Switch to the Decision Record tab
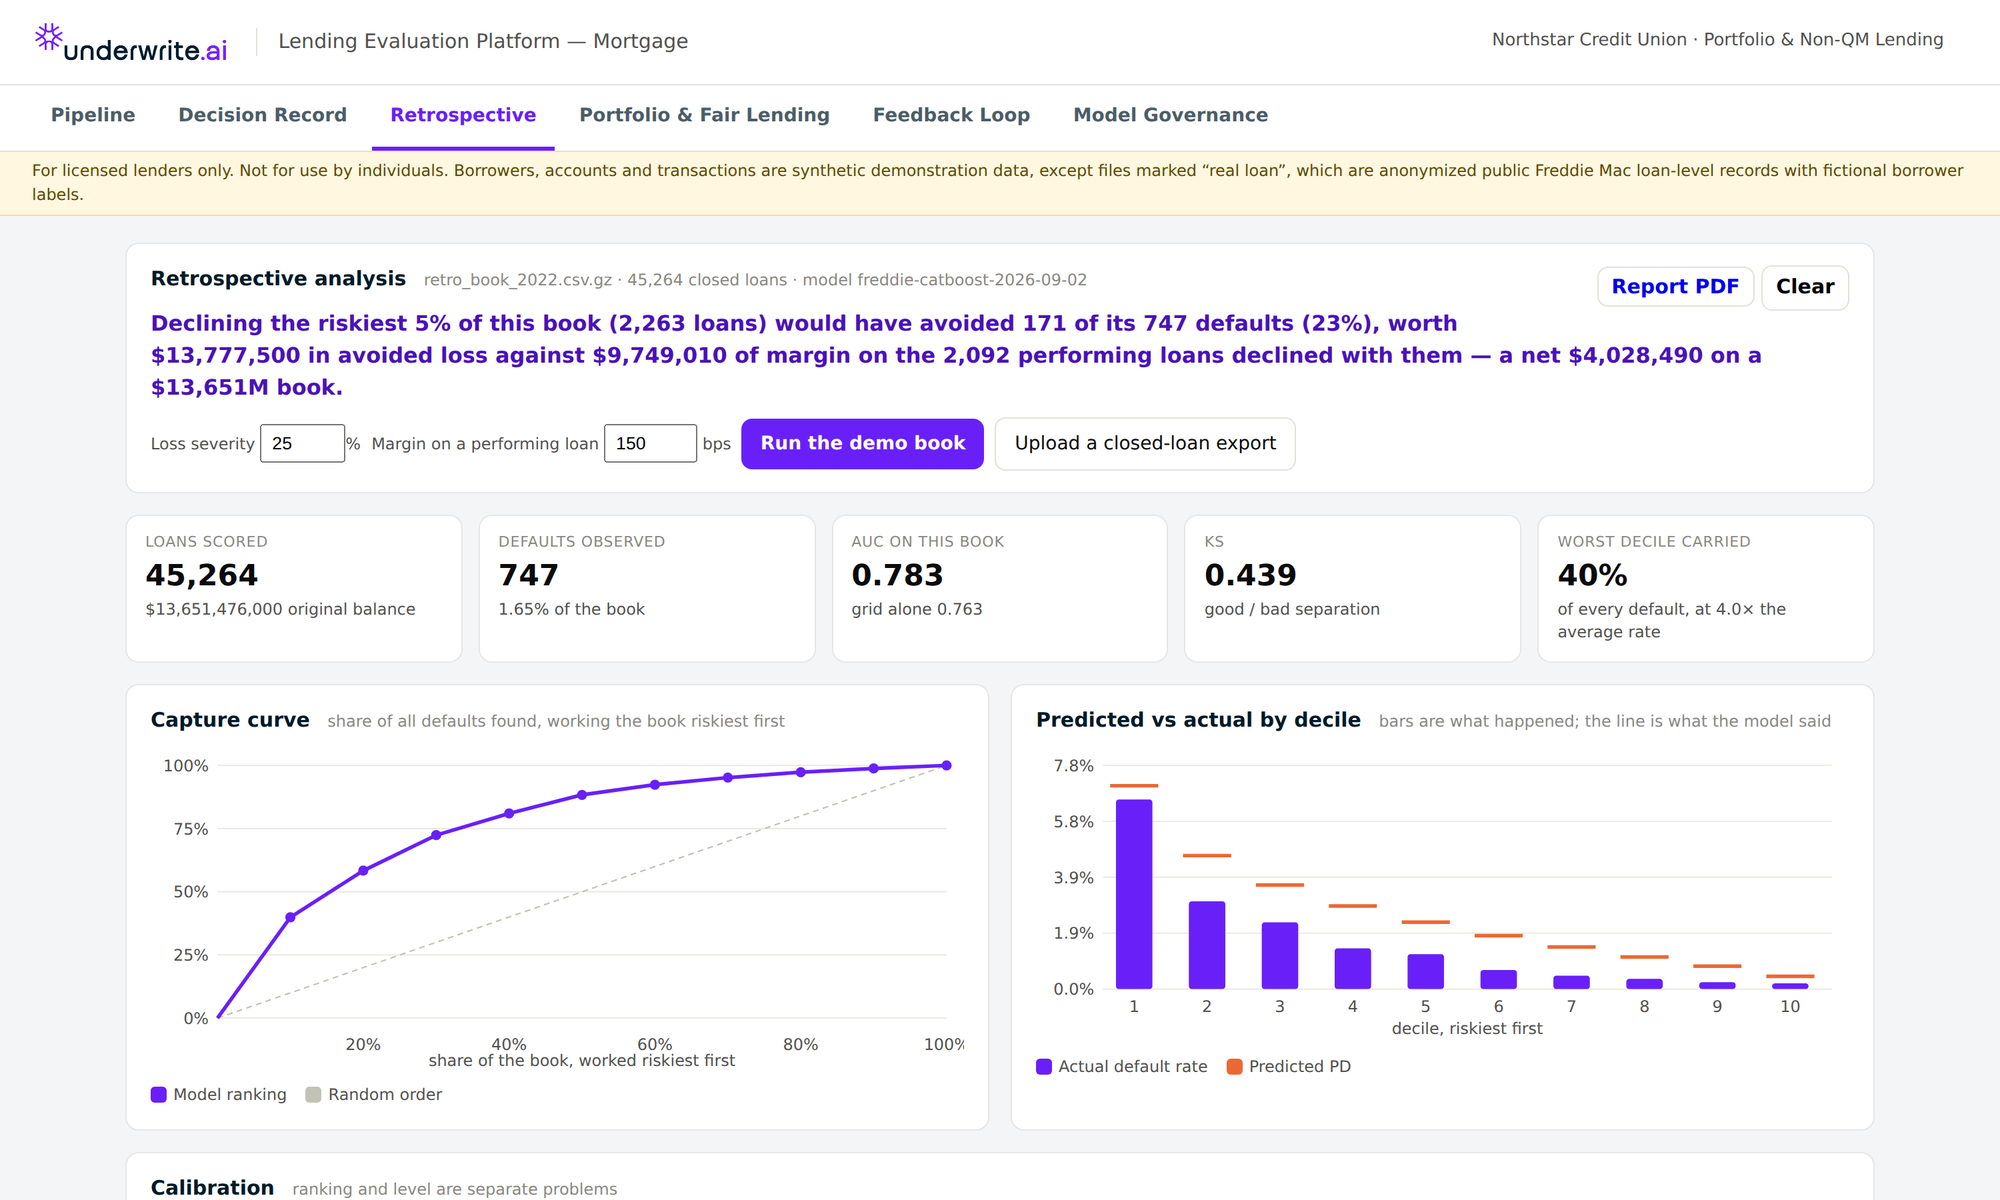This screenshot has height=1200, width=2000. [263, 115]
